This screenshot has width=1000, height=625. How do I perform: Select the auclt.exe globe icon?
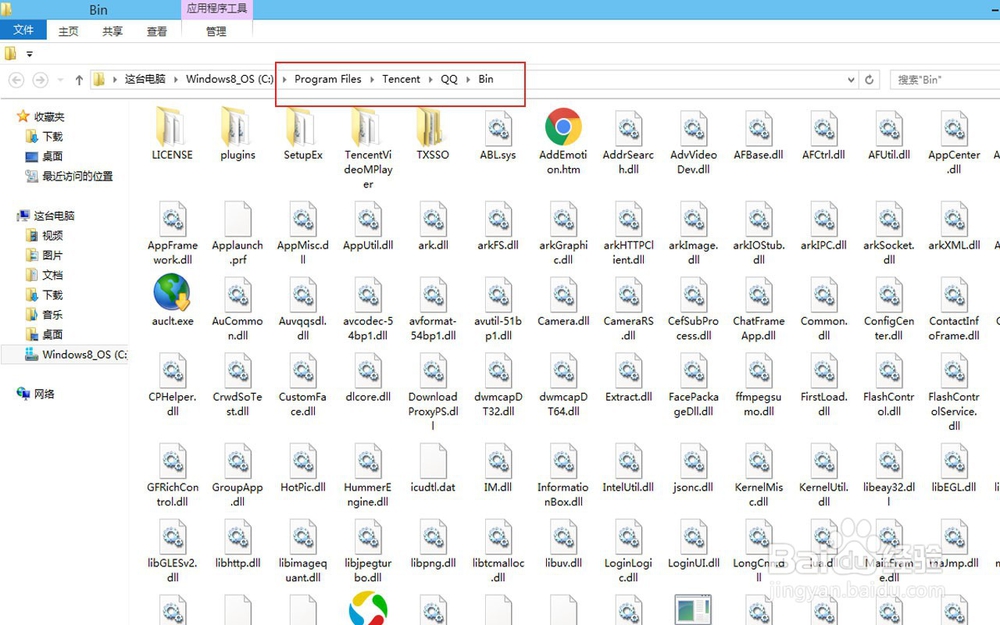172,300
